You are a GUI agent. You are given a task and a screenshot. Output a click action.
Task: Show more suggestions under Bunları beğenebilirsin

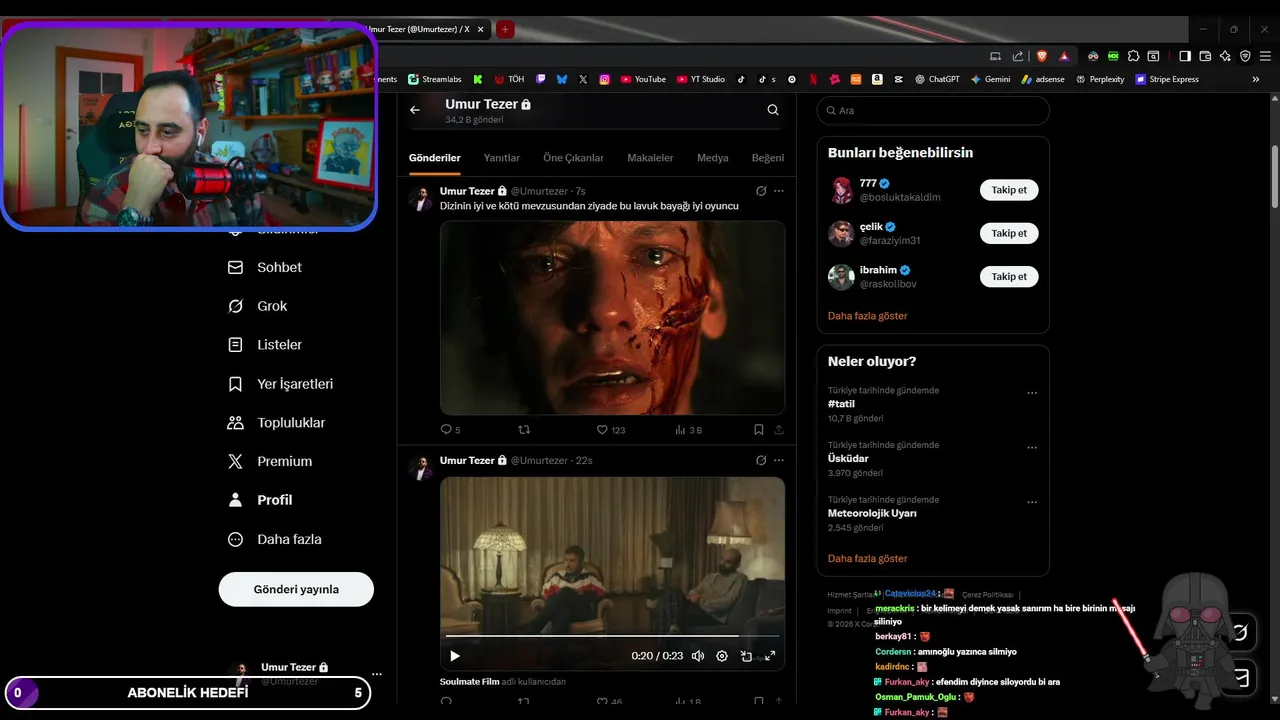(867, 316)
